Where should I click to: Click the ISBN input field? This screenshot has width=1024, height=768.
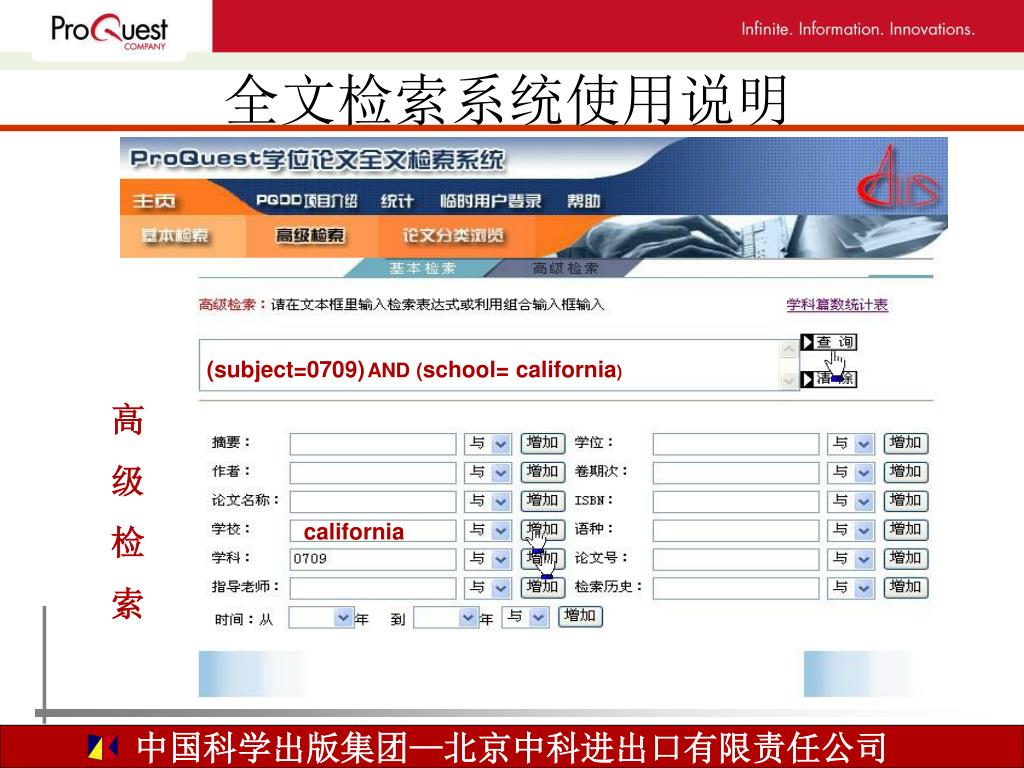tap(736, 502)
